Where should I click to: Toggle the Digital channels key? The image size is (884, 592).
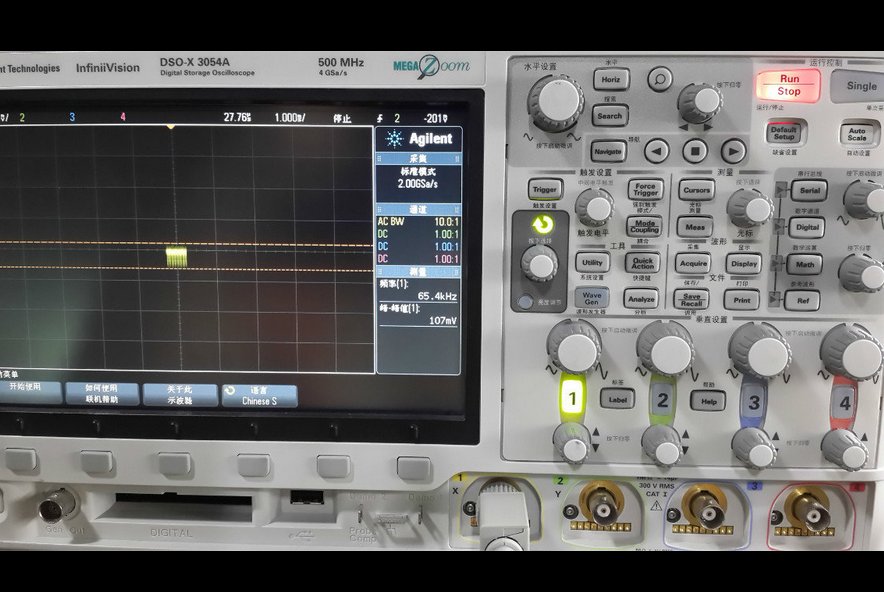point(807,227)
